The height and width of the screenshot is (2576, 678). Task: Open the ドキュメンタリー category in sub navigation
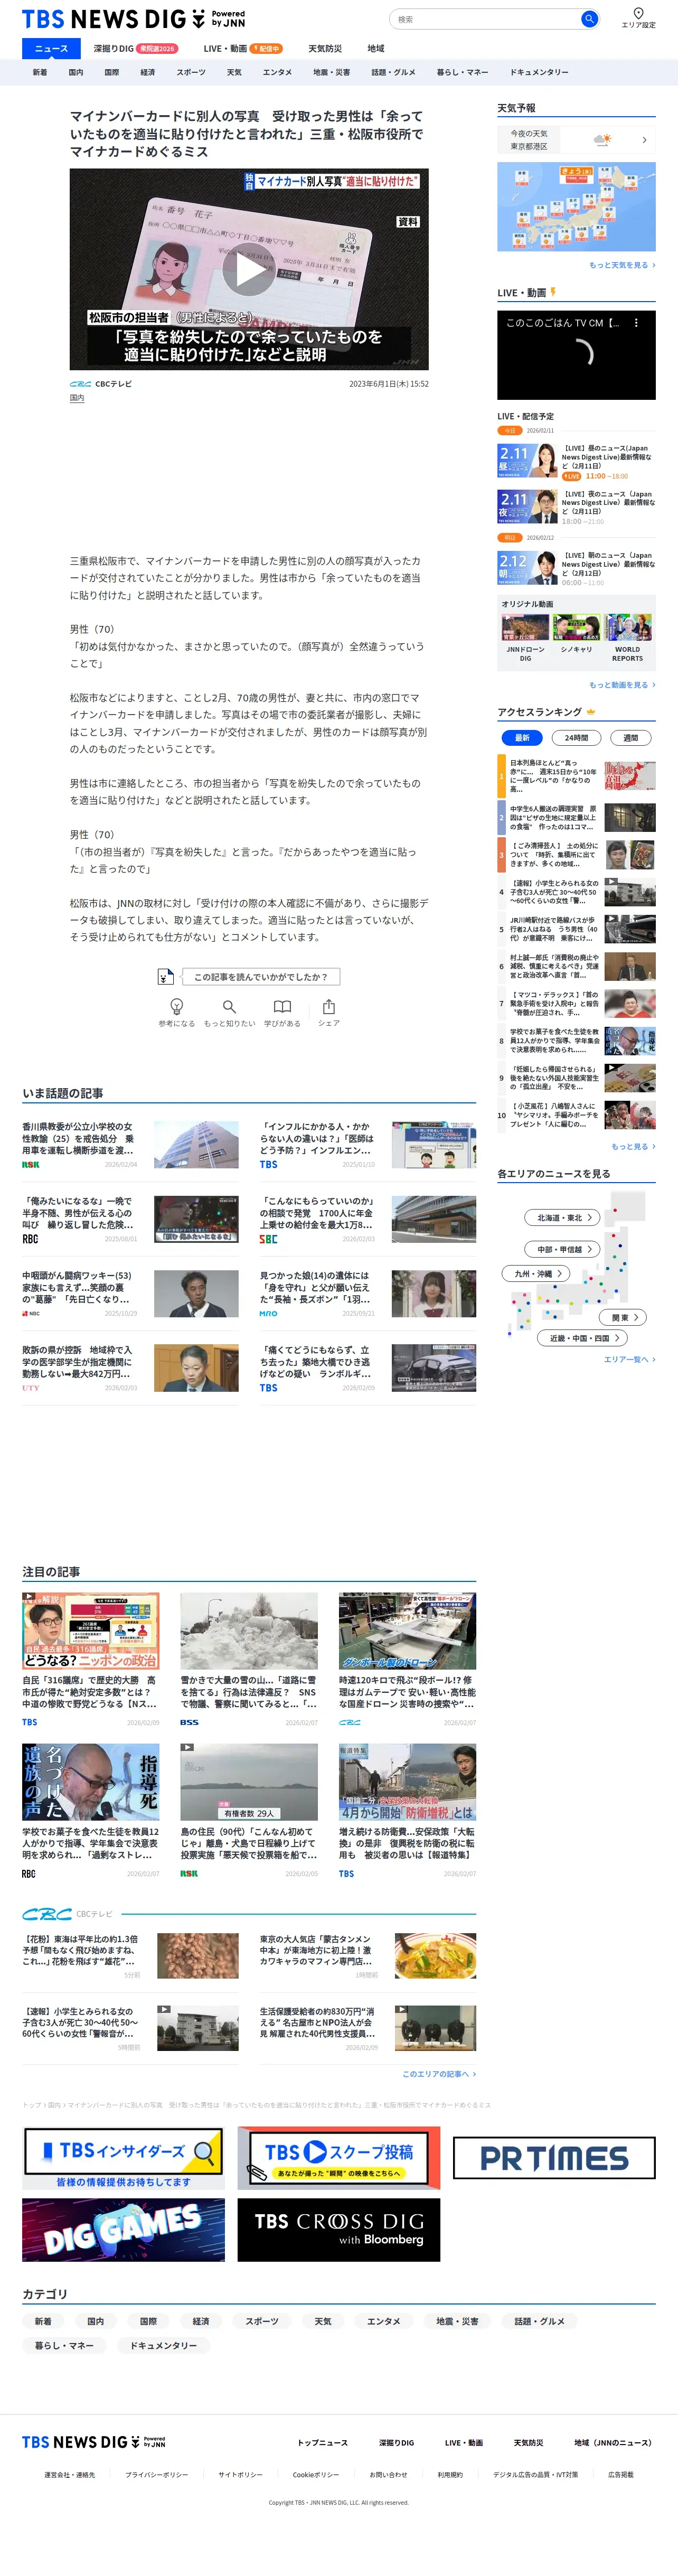(x=539, y=72)
